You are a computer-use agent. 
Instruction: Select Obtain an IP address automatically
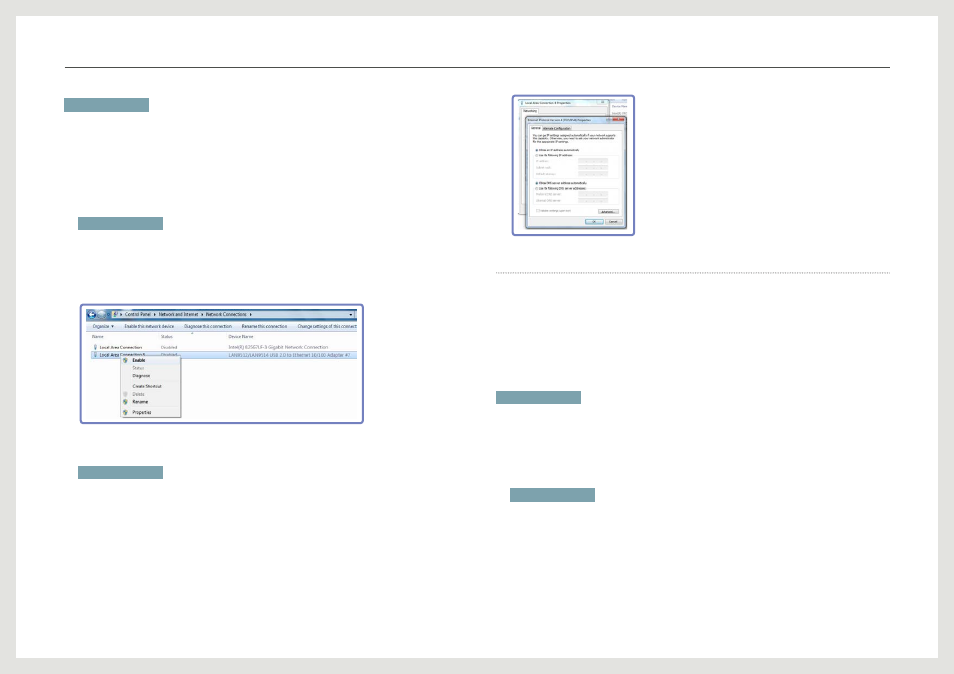click(557, 150)
